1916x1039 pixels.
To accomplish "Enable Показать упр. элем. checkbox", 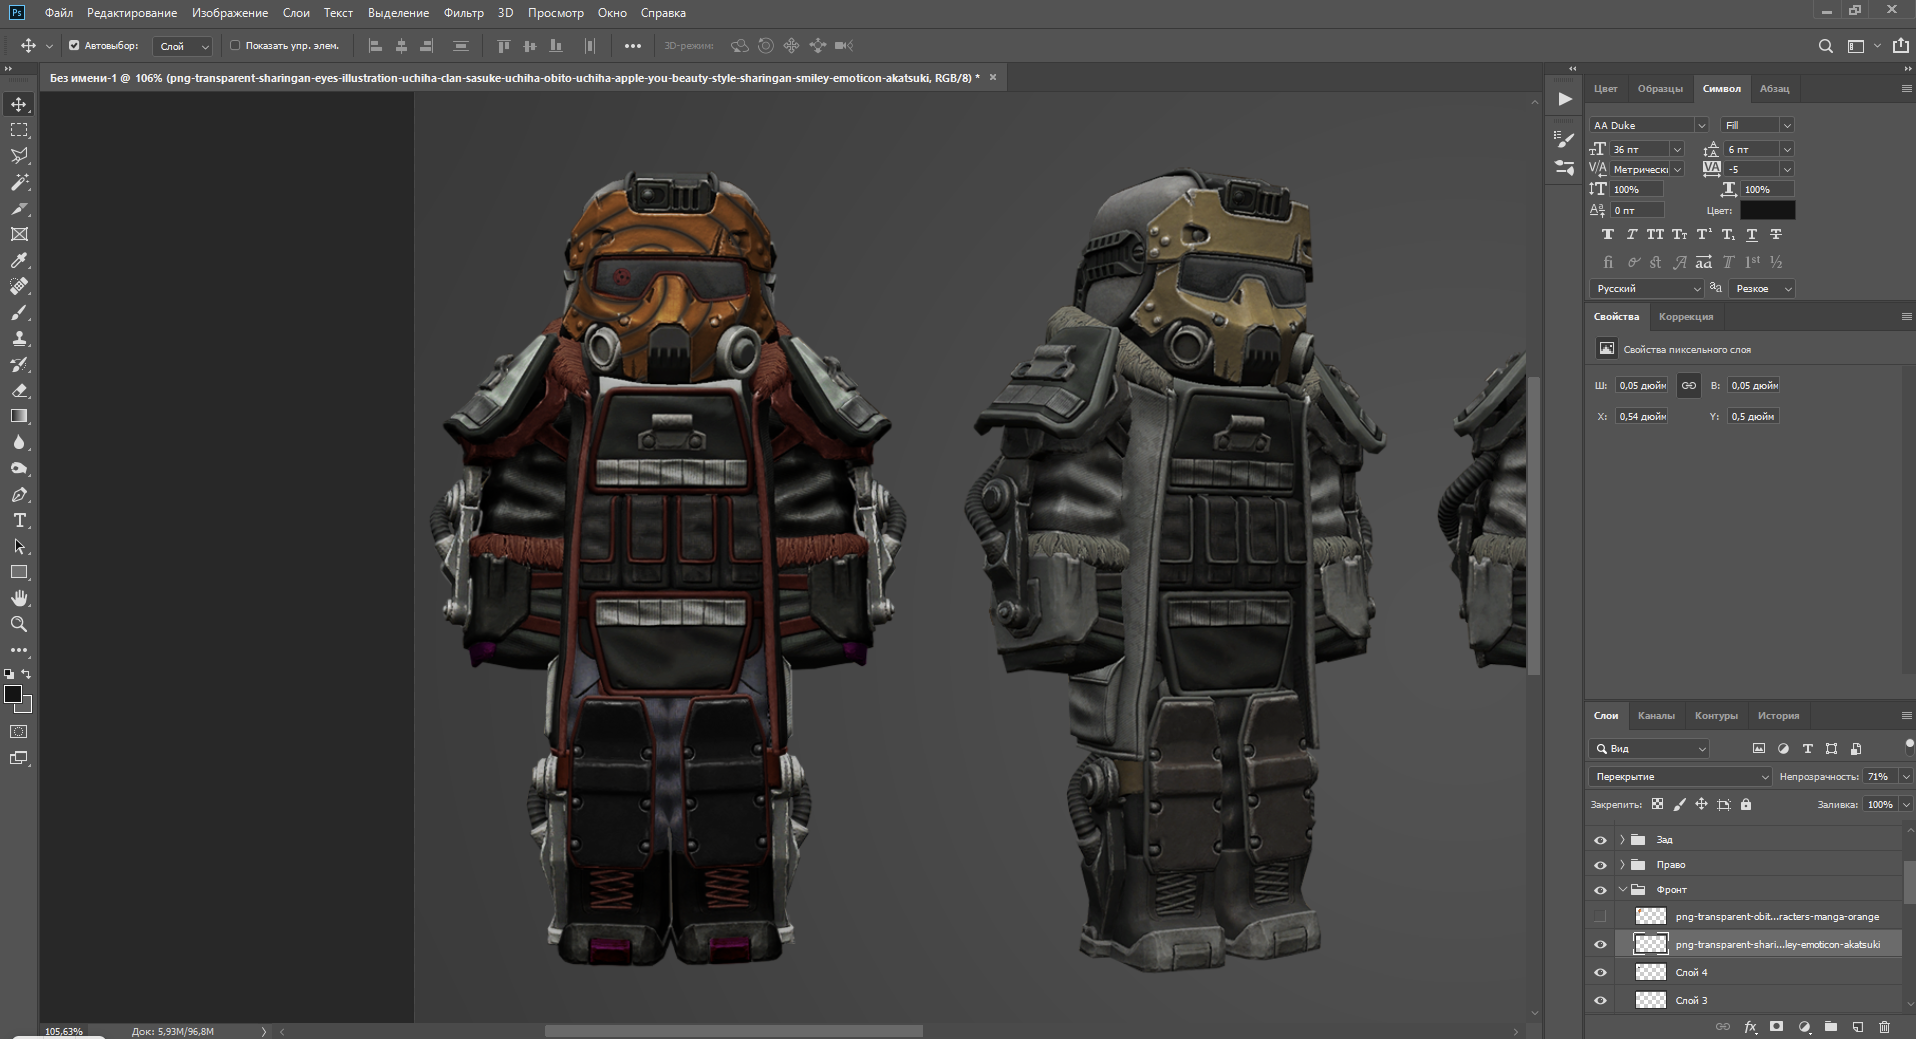I will (235, 45).
